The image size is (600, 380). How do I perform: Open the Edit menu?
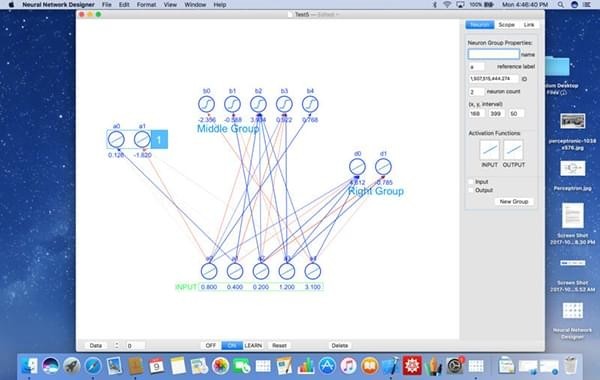[124, 5]
